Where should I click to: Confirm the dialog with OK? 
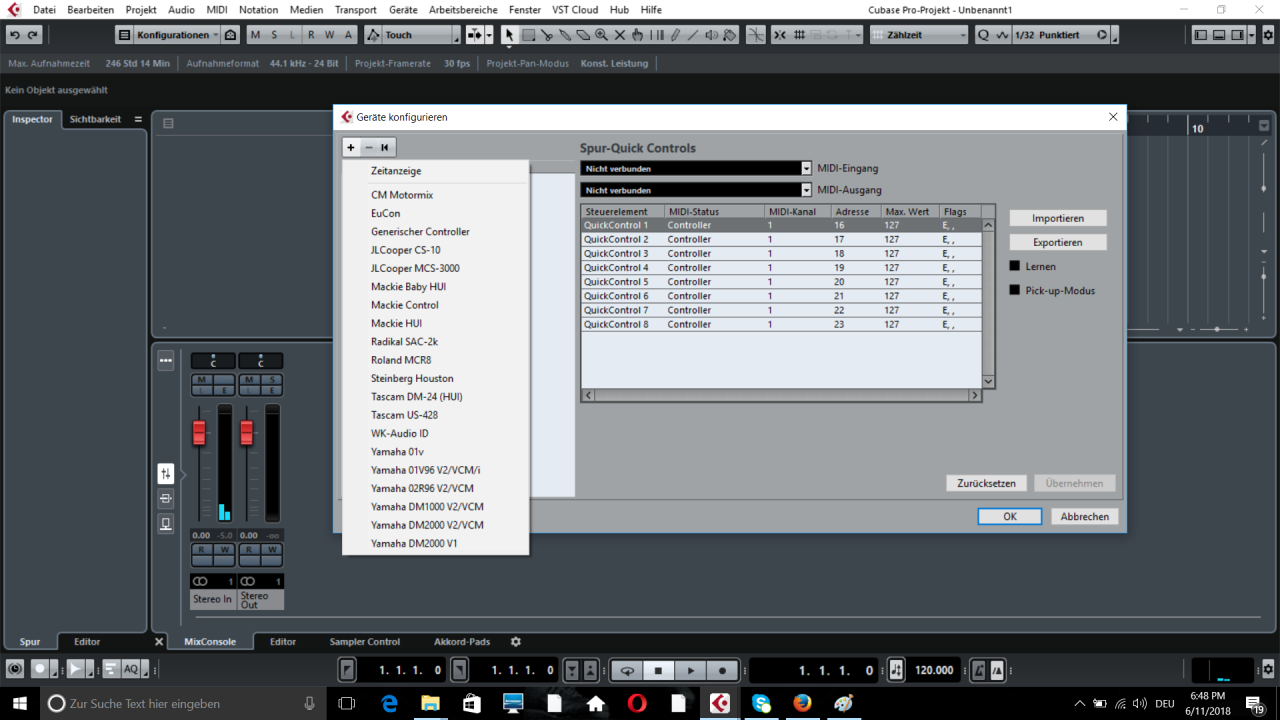(1010, 517)
